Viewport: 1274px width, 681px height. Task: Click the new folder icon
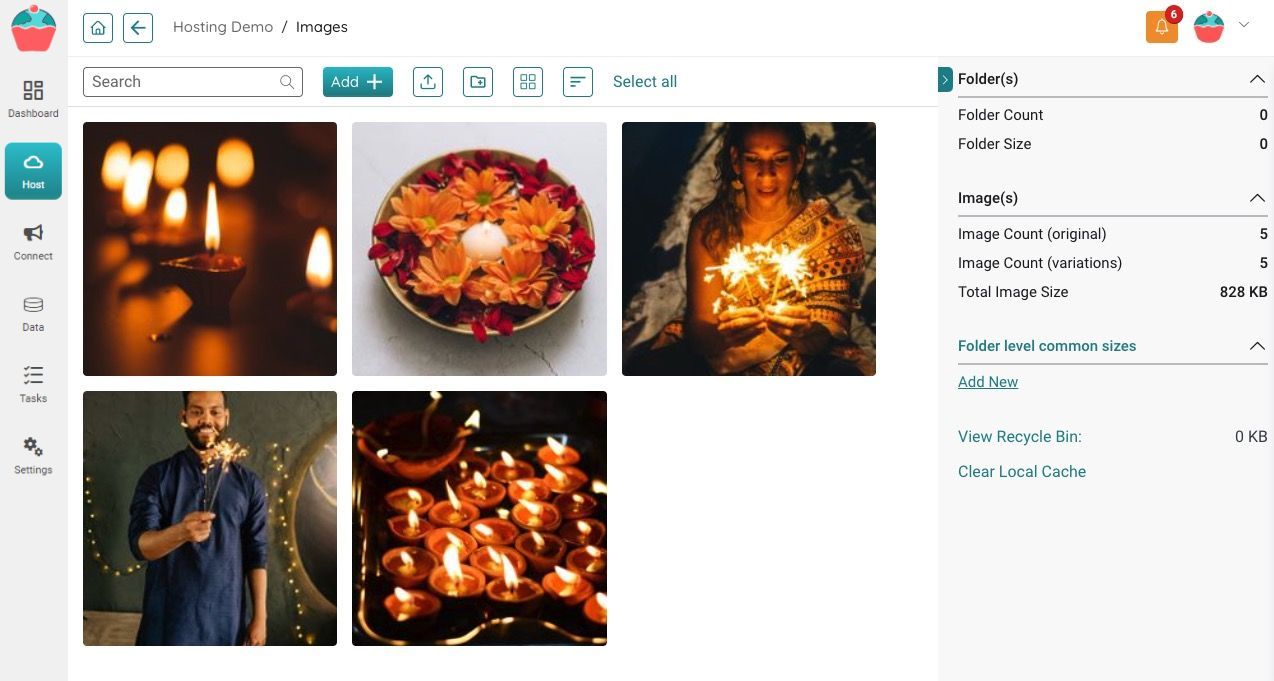478,82
